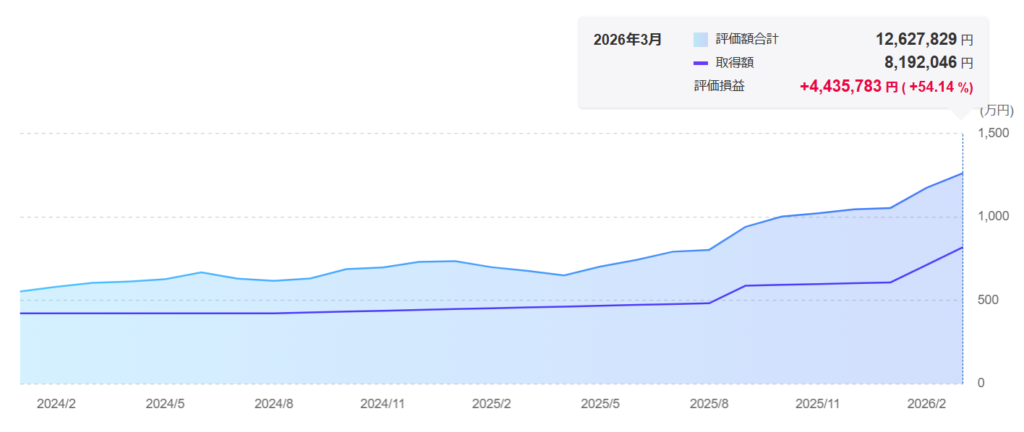
Task: Click the 2025/11 x-axis label
Action: tap(818, 405)
